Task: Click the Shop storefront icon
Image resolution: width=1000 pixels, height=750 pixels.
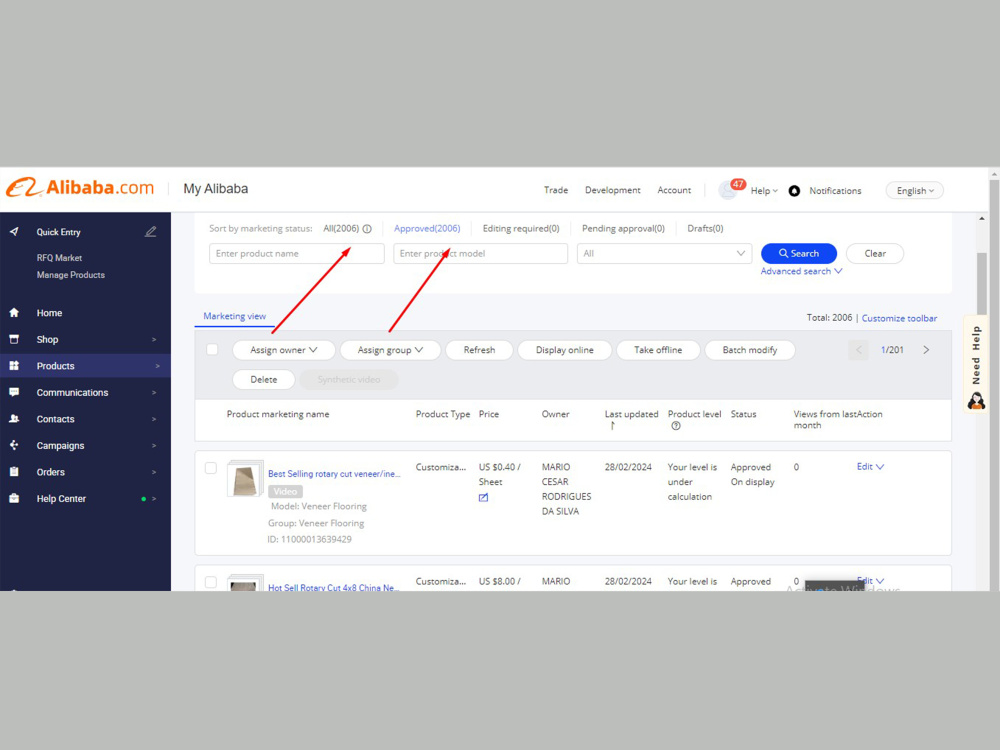Action: coord(14,339)
